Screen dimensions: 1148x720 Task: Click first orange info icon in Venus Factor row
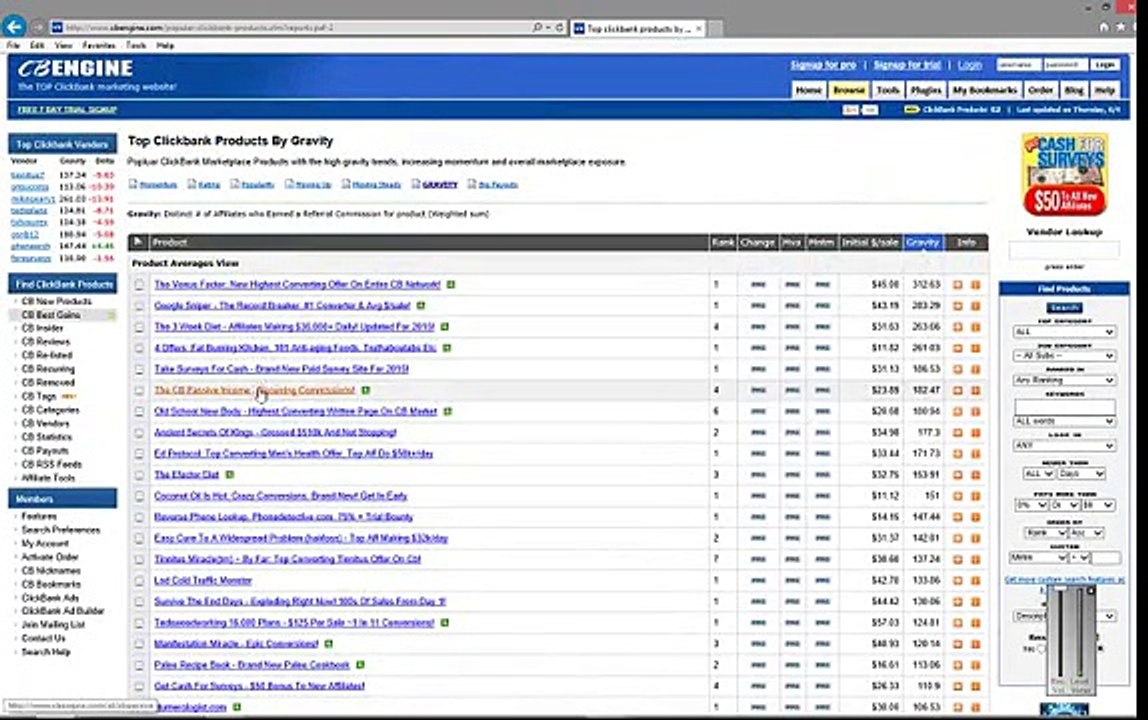pos(958,285)
